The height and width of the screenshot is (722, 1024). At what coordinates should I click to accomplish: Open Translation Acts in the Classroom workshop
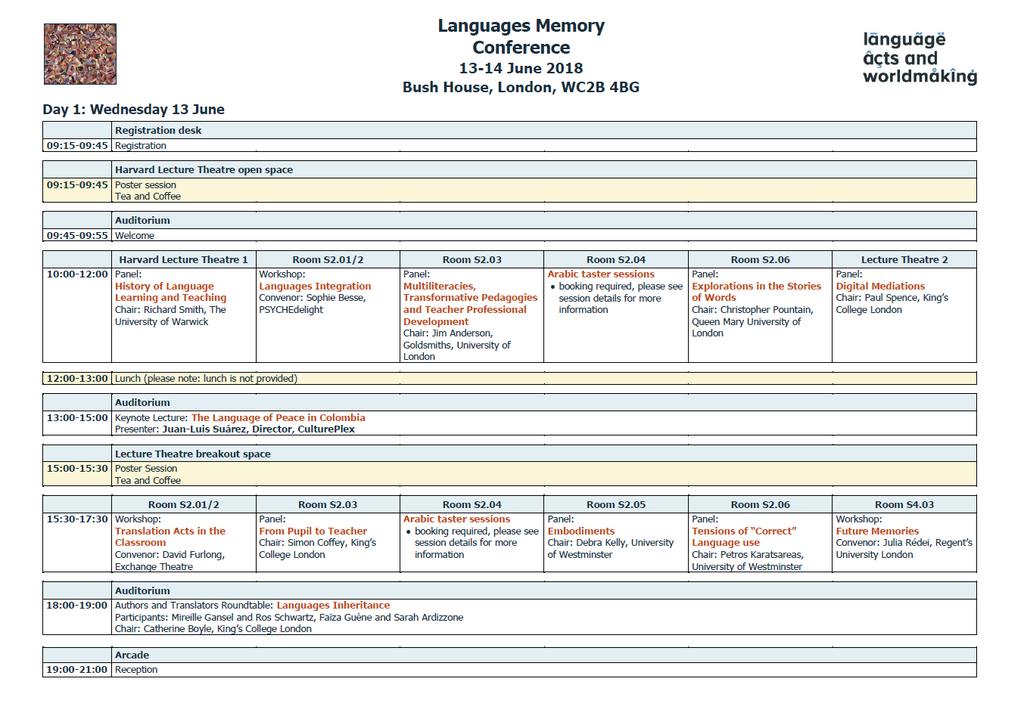click(170, 537)
